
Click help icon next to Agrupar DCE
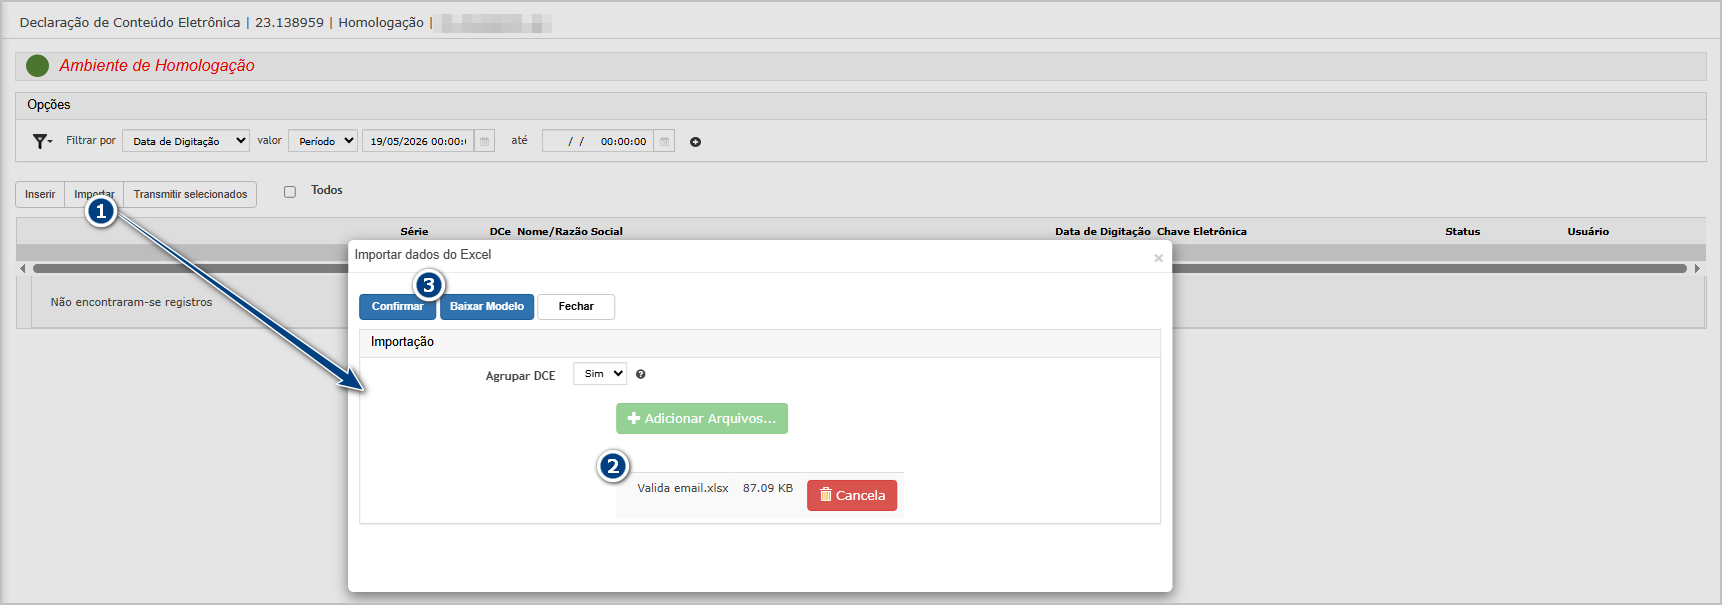pyautogui.click(x=641, y=374)
